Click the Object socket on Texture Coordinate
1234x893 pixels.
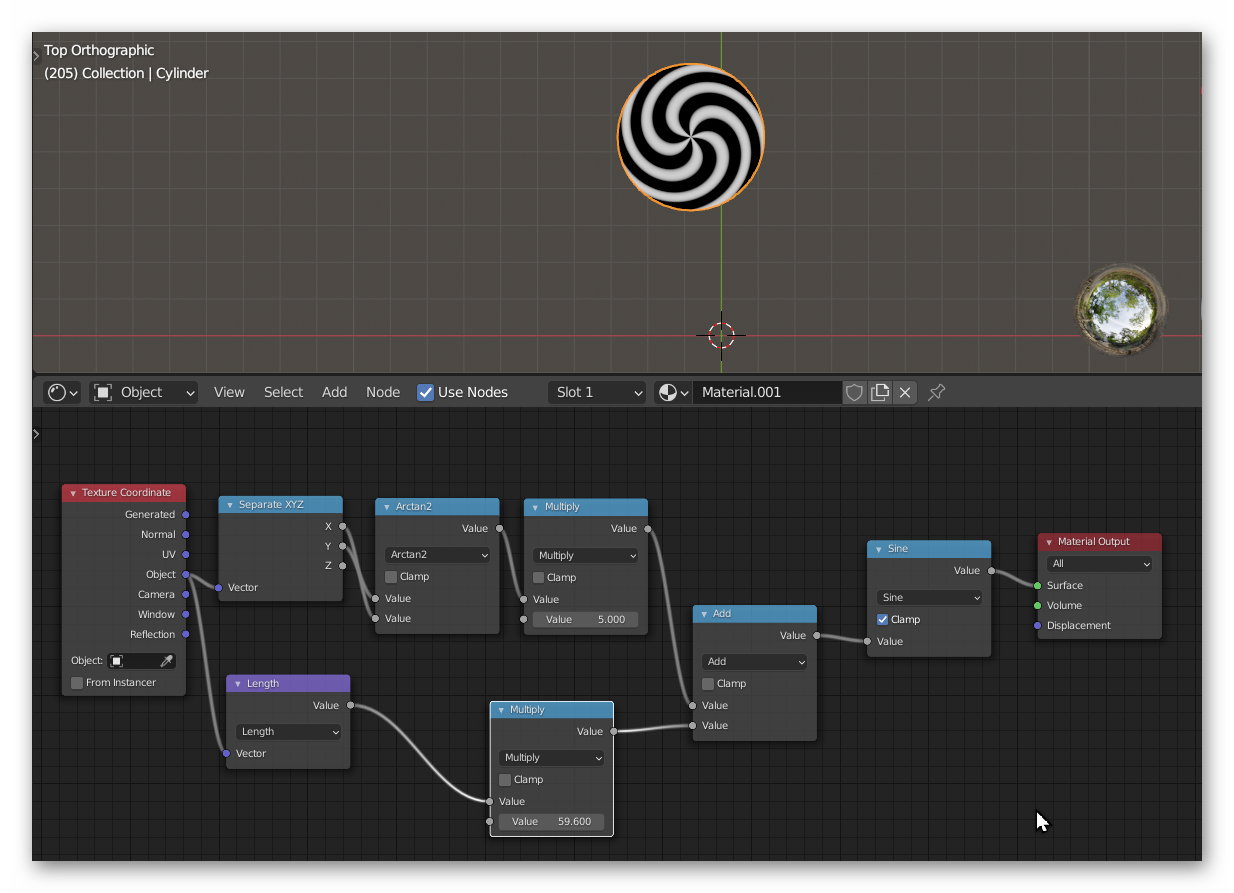(x=186, y=574)
